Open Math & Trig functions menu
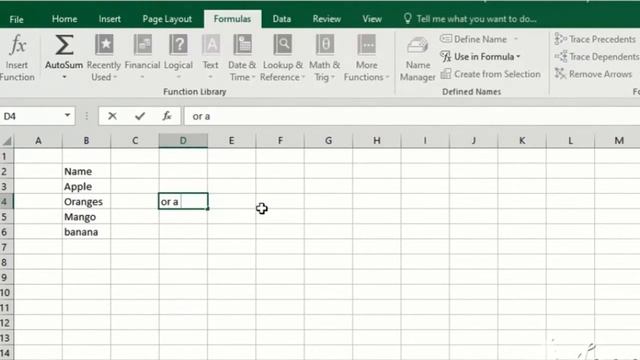 324,57
